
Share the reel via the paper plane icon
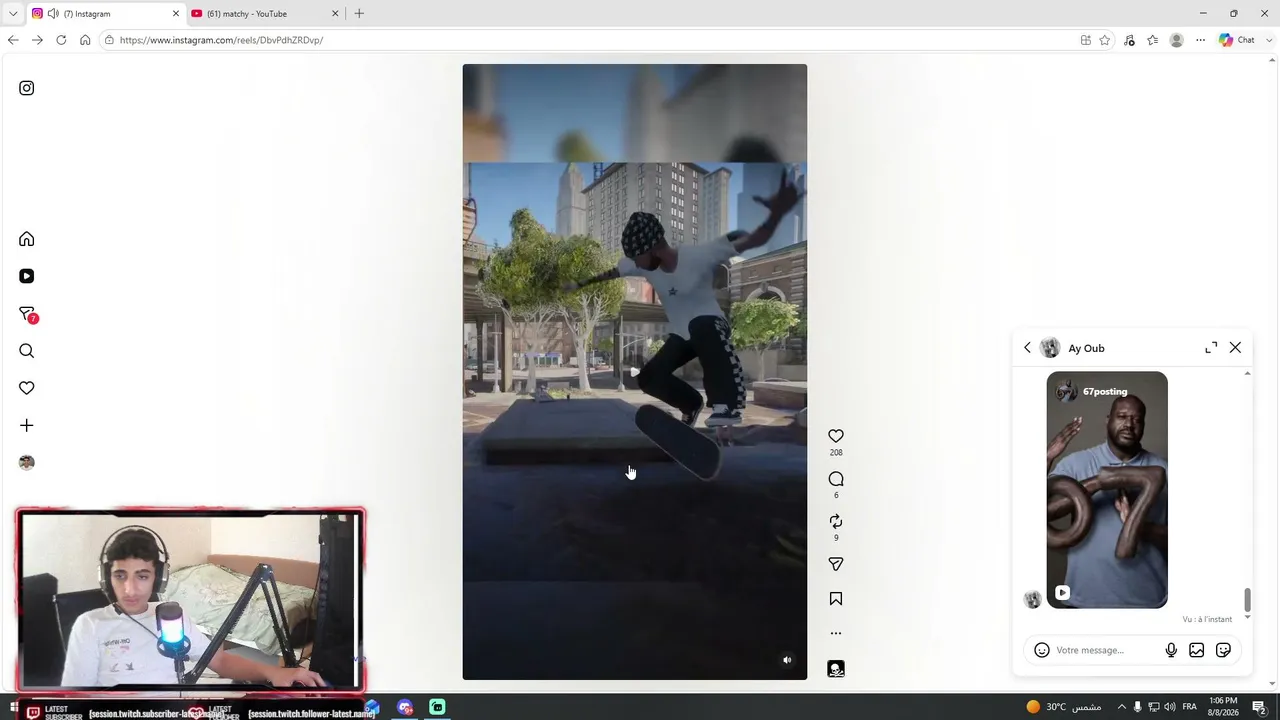tap(836, 564)
